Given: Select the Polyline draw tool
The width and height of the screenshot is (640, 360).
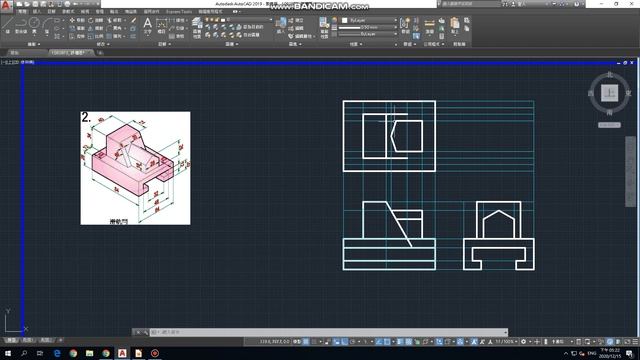Looking at the screenshot, I should [21, 25].
